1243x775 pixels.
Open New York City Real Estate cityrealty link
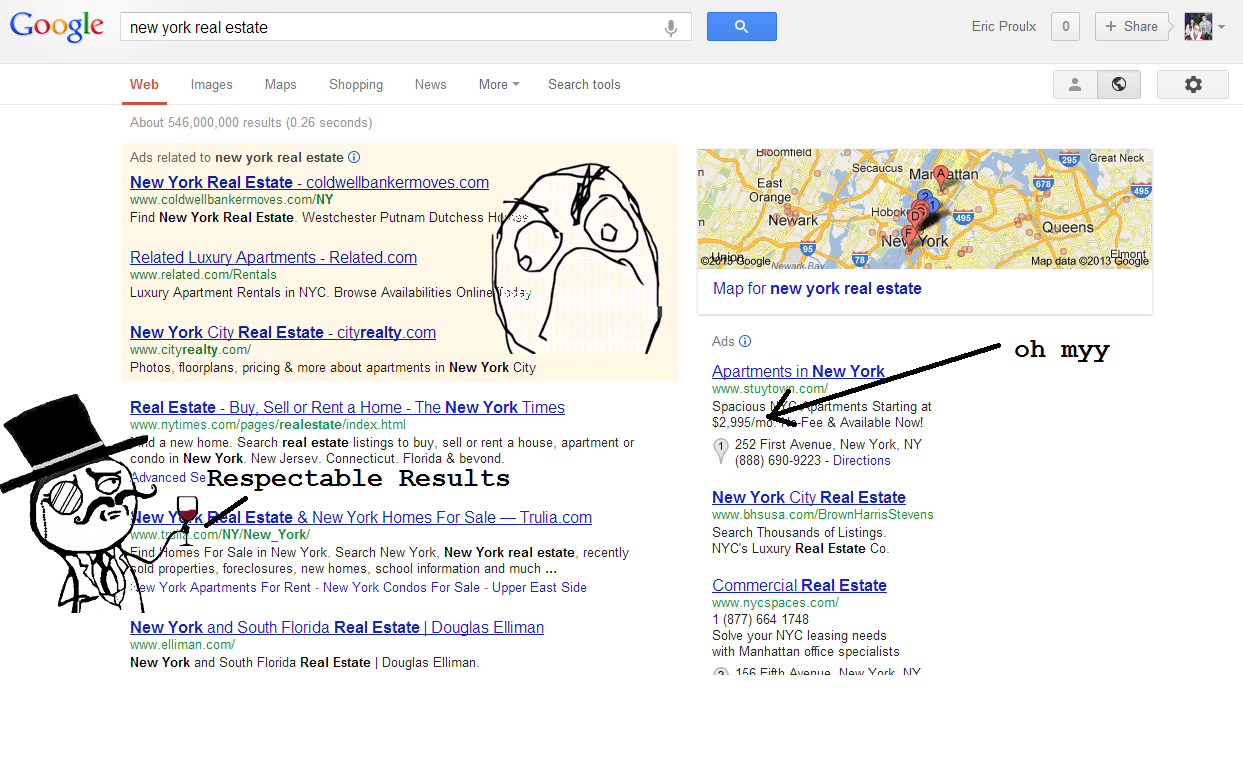pos(283,332)
